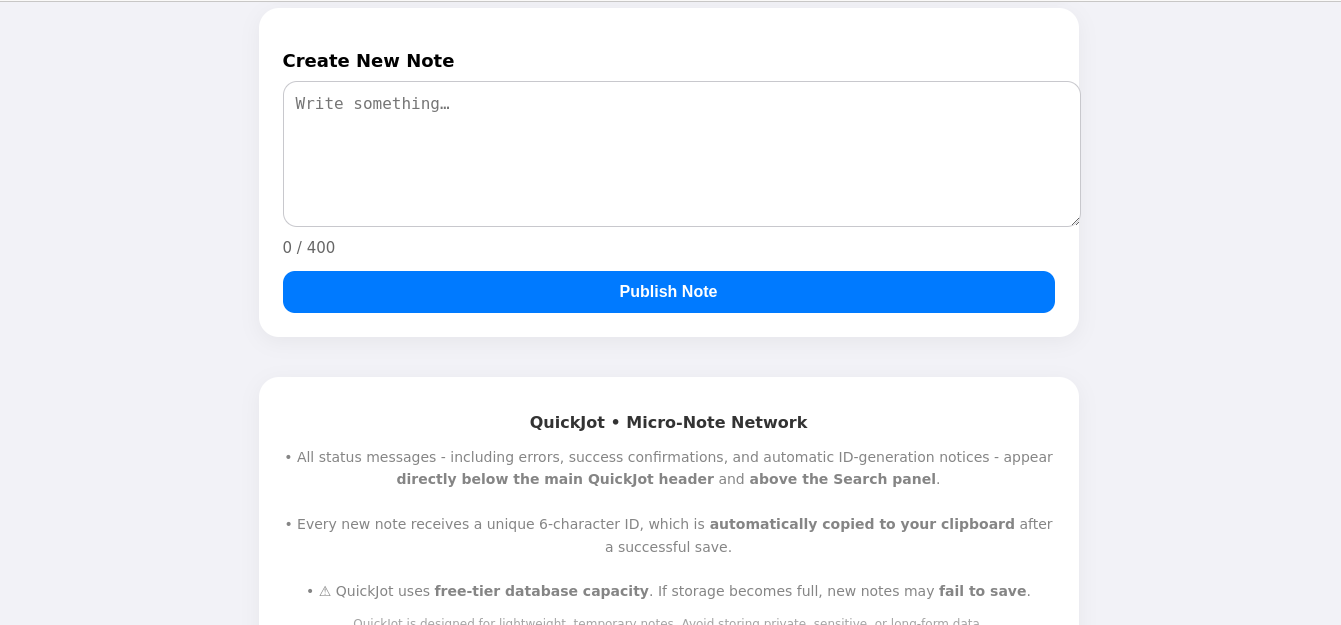Select the Create New Note heading
This screenshot has width=1341, height=625.
pyautogui.click(x=368, y=61)
